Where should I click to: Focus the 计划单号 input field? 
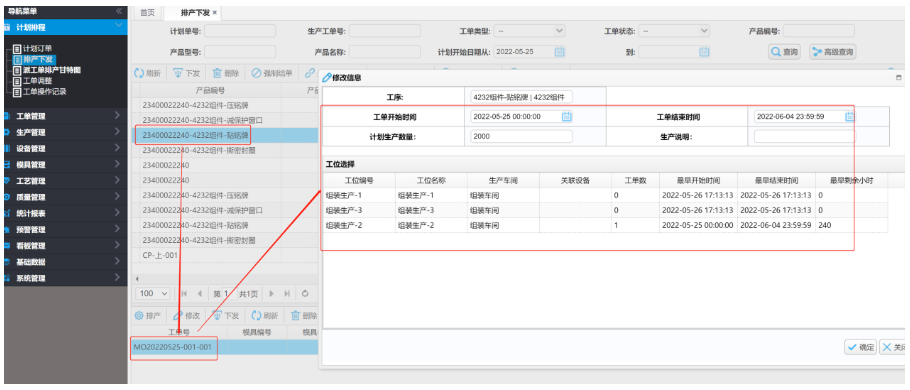(x=240, y=31)
